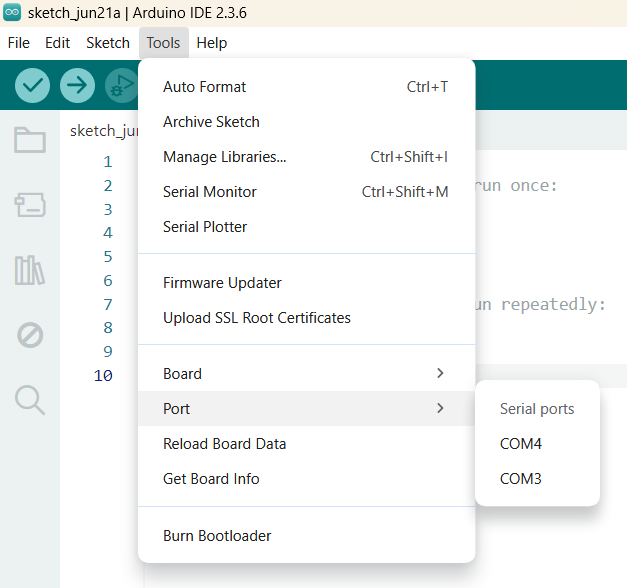
Task: Select Burn Bootloader menu entry
Action: [x=306, y=536]
